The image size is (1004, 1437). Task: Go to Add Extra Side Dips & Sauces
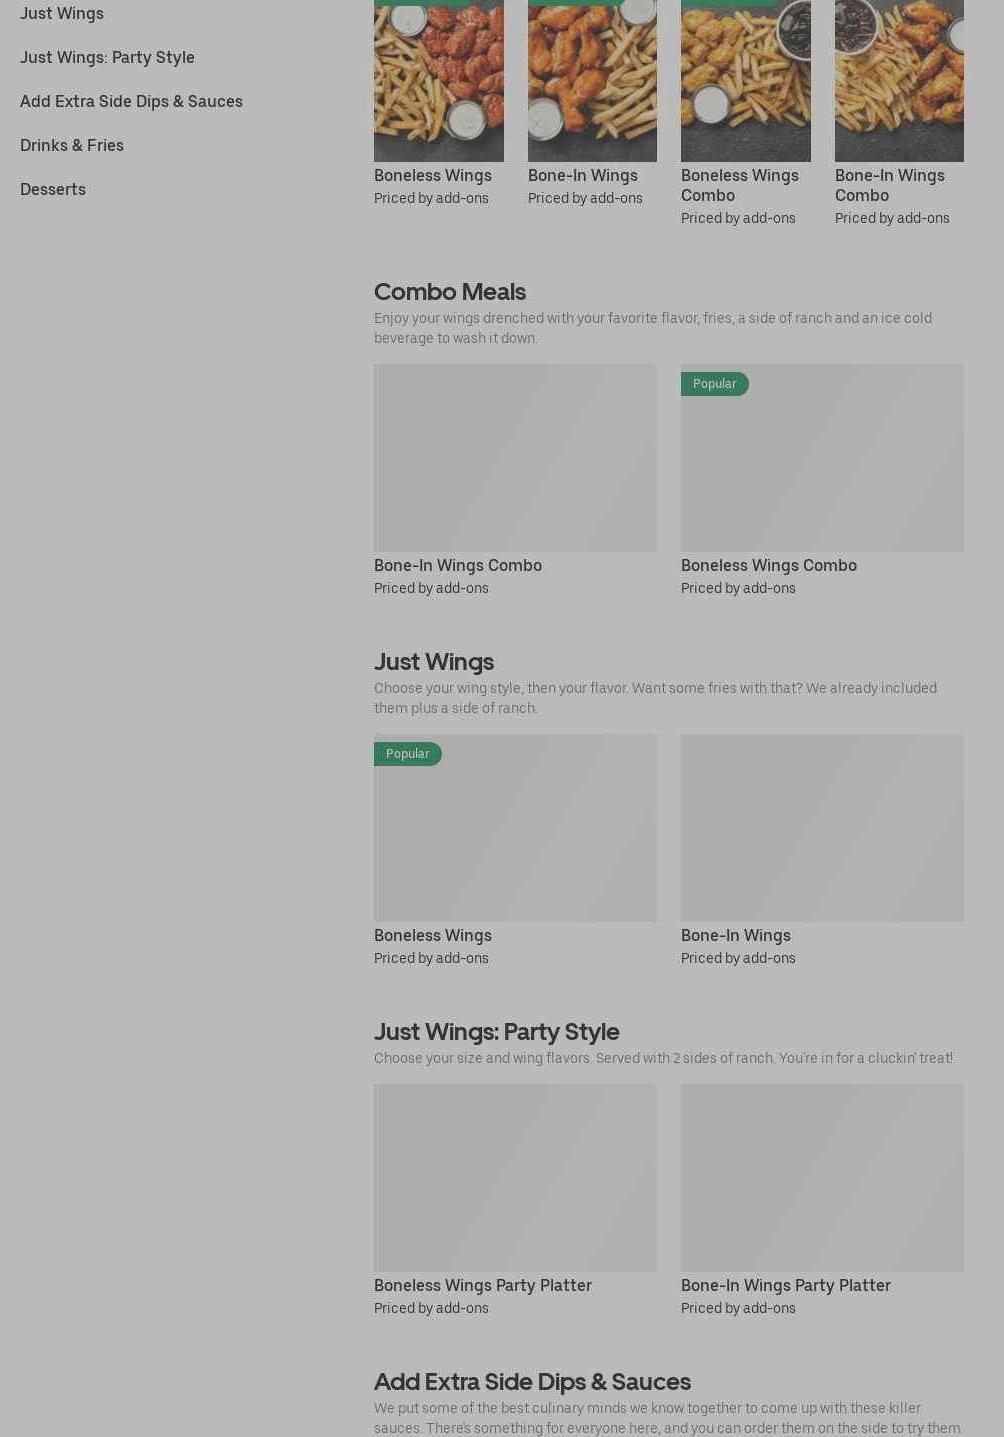(131, 101)
